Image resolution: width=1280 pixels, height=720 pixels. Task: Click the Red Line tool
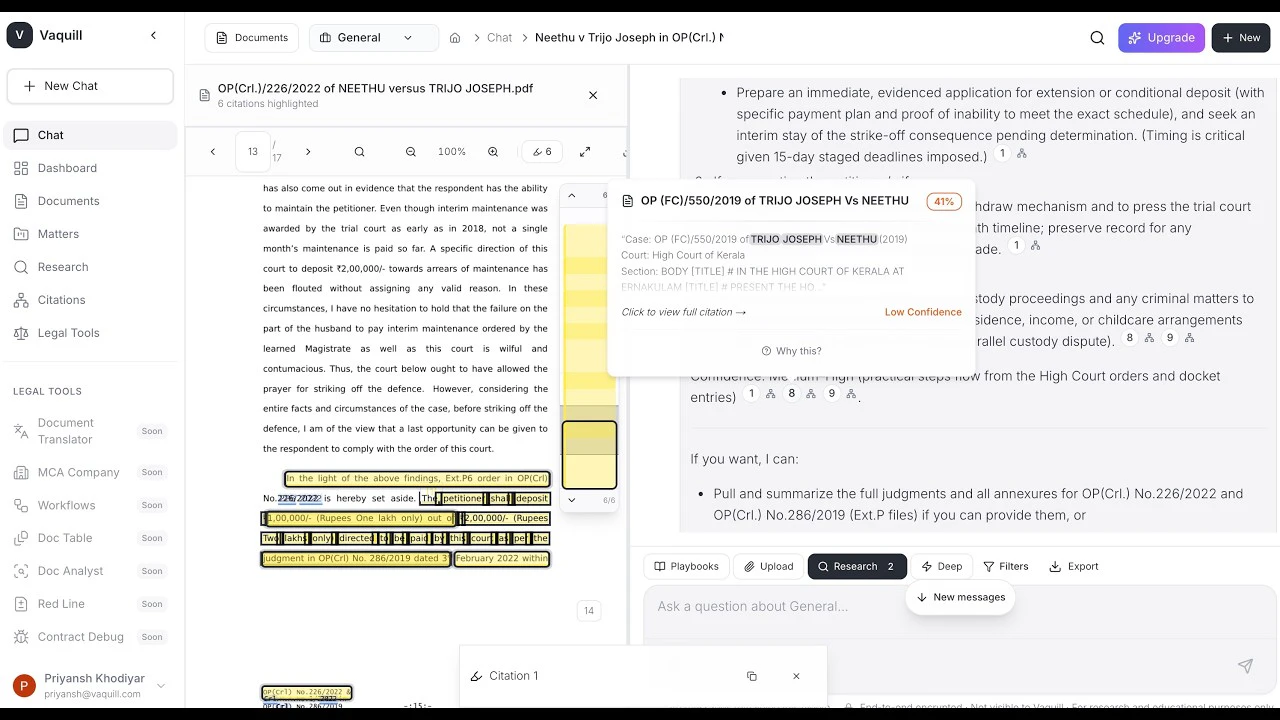pos(90,604)
